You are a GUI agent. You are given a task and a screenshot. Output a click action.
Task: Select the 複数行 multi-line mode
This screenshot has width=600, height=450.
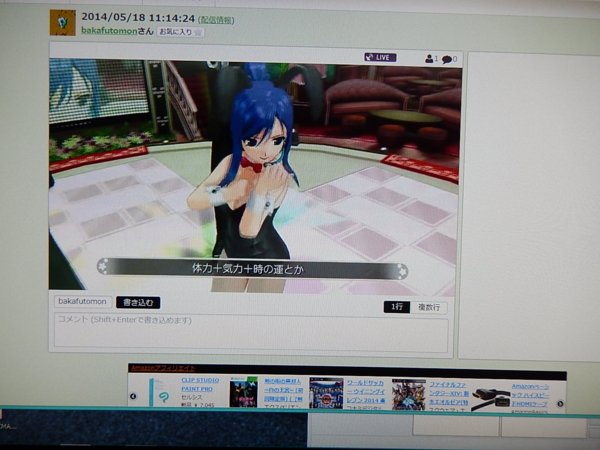[429, 308]
